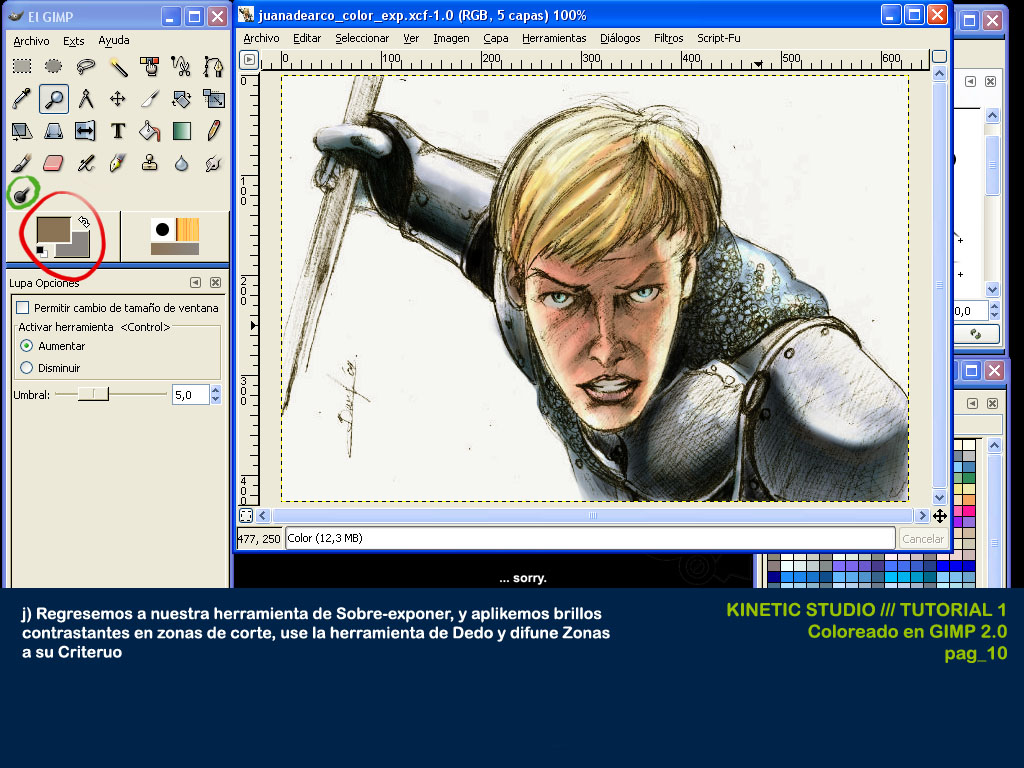Click the foreground brown color swatch
Viewport: 1024px width, 768px height.
pos(53,230)
